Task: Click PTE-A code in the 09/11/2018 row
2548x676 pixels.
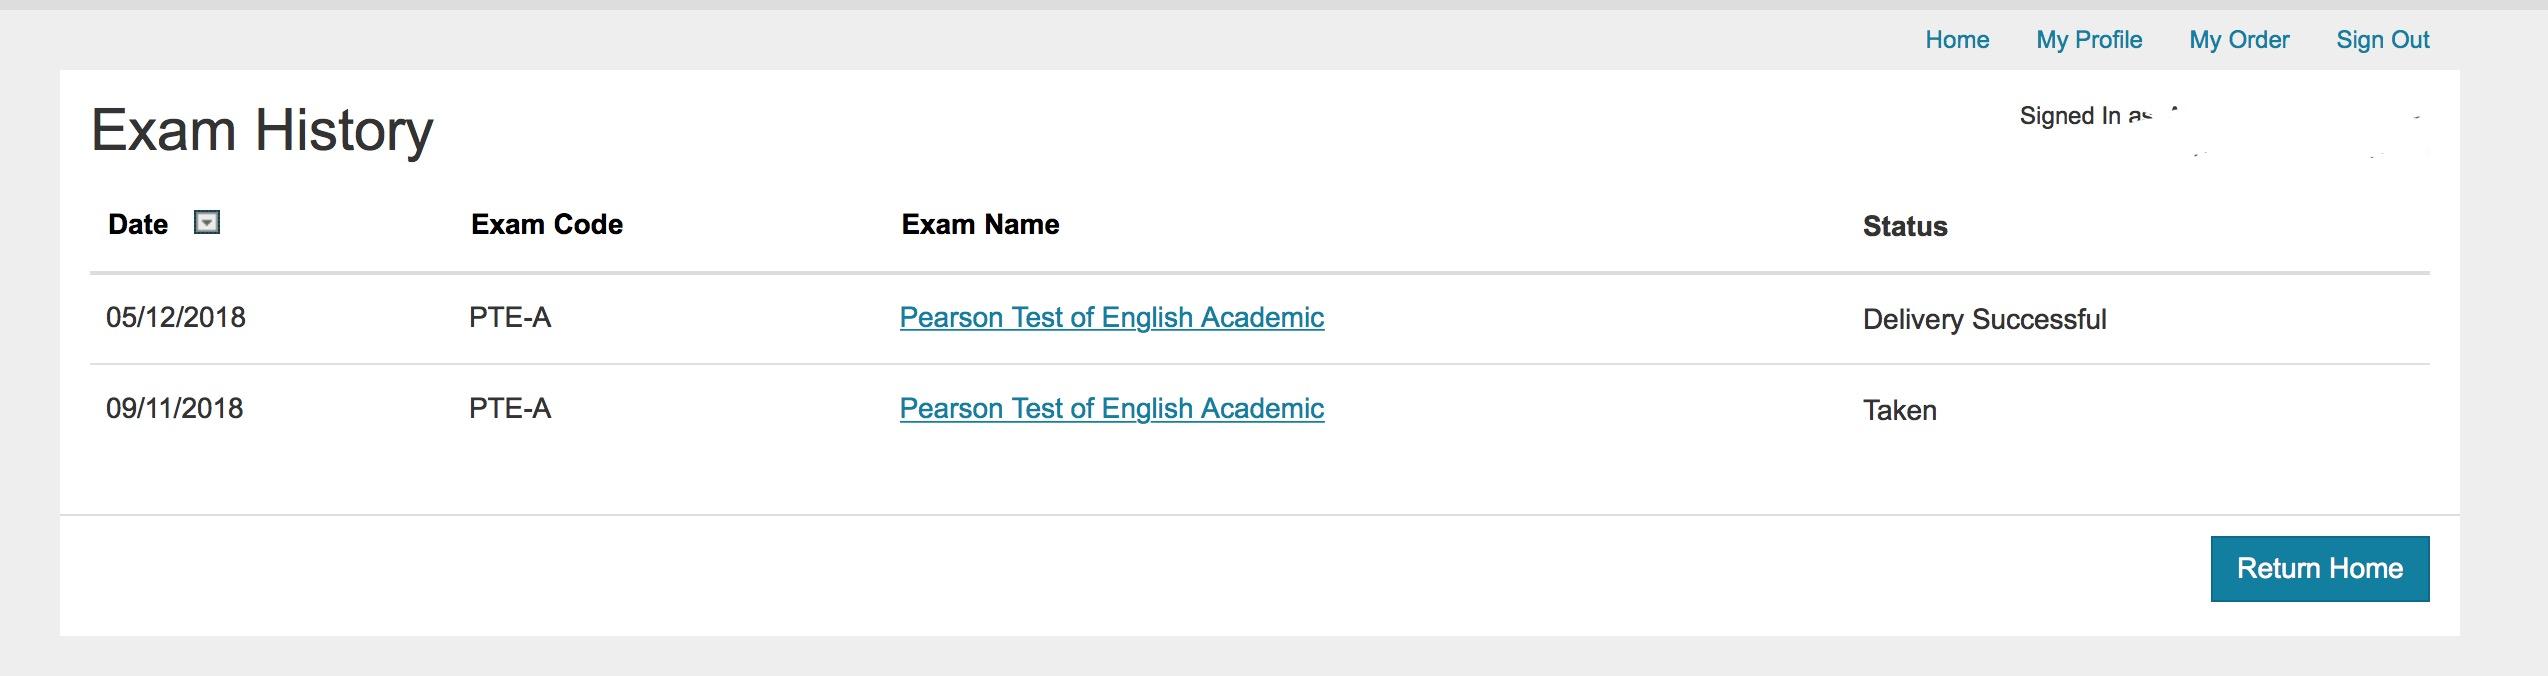Action: tap(510, 409)
